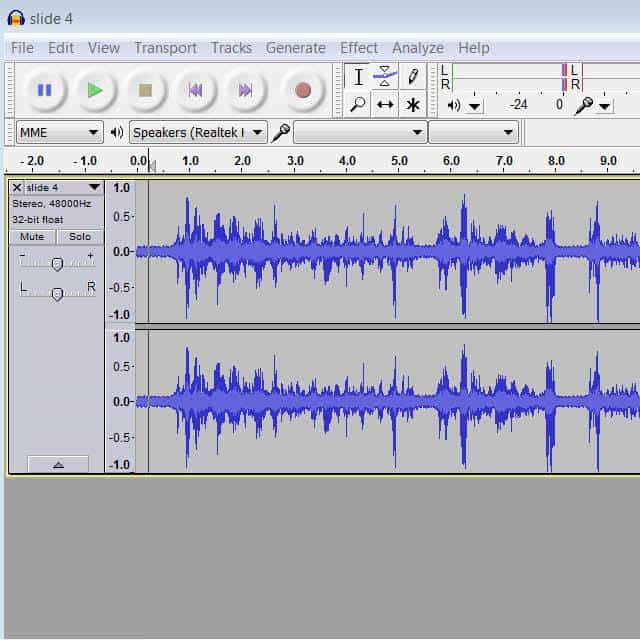Collapse the track with the bottom arrow button
640x640 pixels.
pyautogui.click(x=58, y=464)
